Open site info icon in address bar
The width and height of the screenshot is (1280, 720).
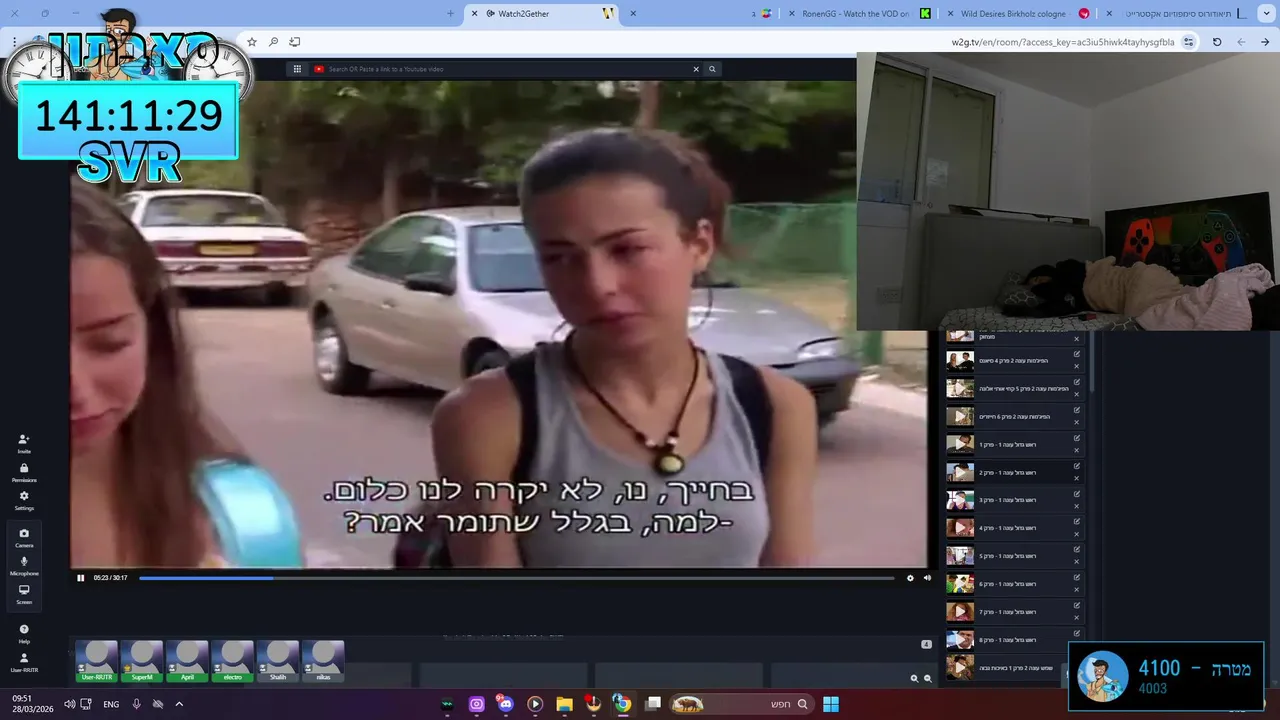click(x=1188, y=42)
